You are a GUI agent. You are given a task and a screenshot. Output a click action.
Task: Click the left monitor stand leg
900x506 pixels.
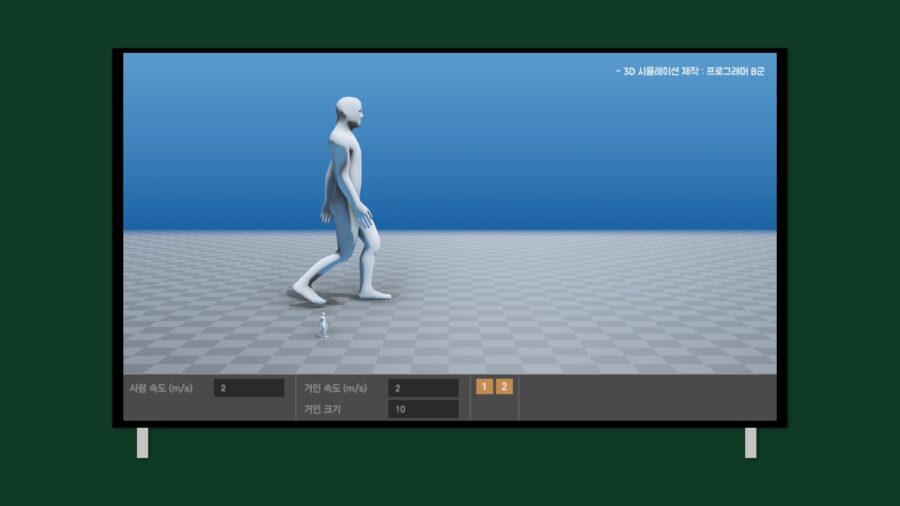point(142,443)
